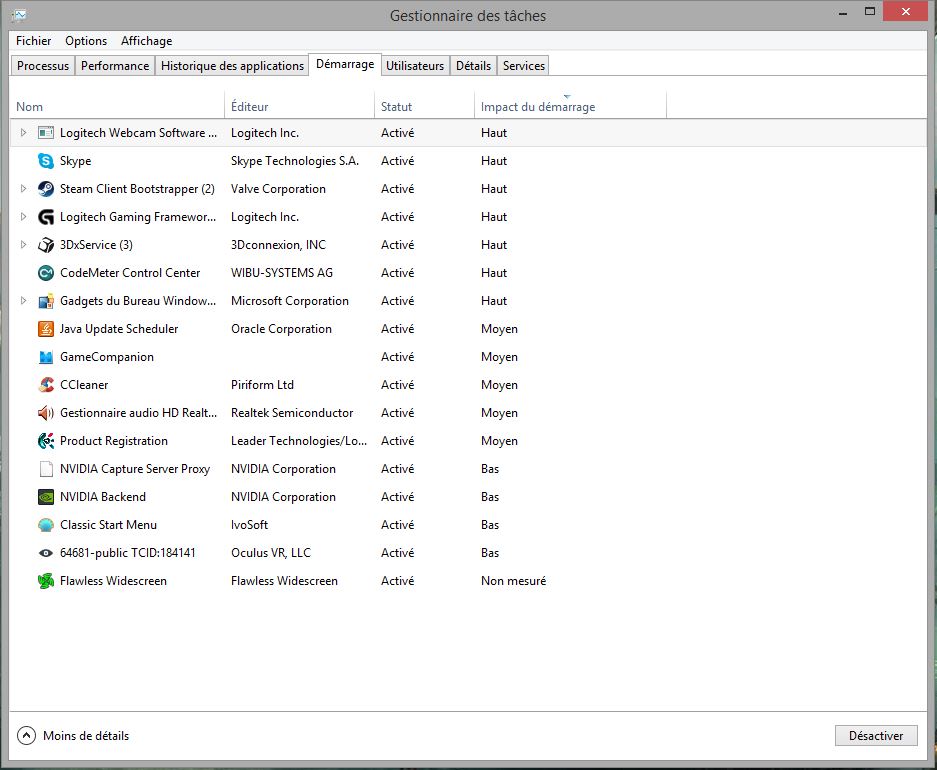Sort by Impact du démarrage column
Image resolution: width=937 pixels, height=770 pixels.
570,106
